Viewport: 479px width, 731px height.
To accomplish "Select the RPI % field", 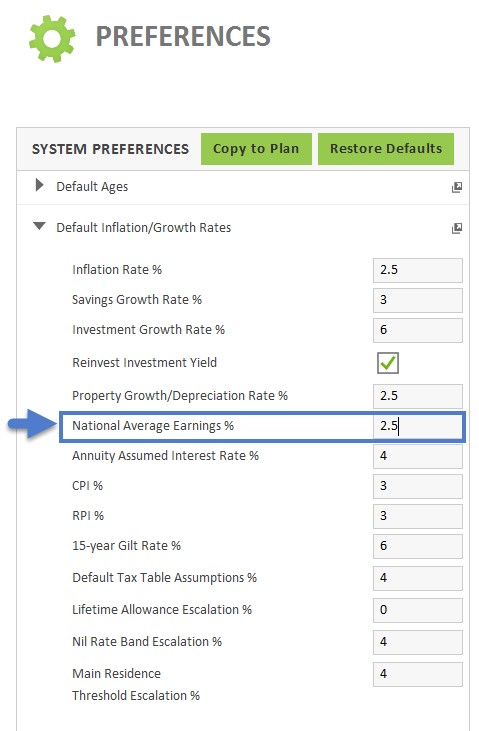I will point(417,516).
